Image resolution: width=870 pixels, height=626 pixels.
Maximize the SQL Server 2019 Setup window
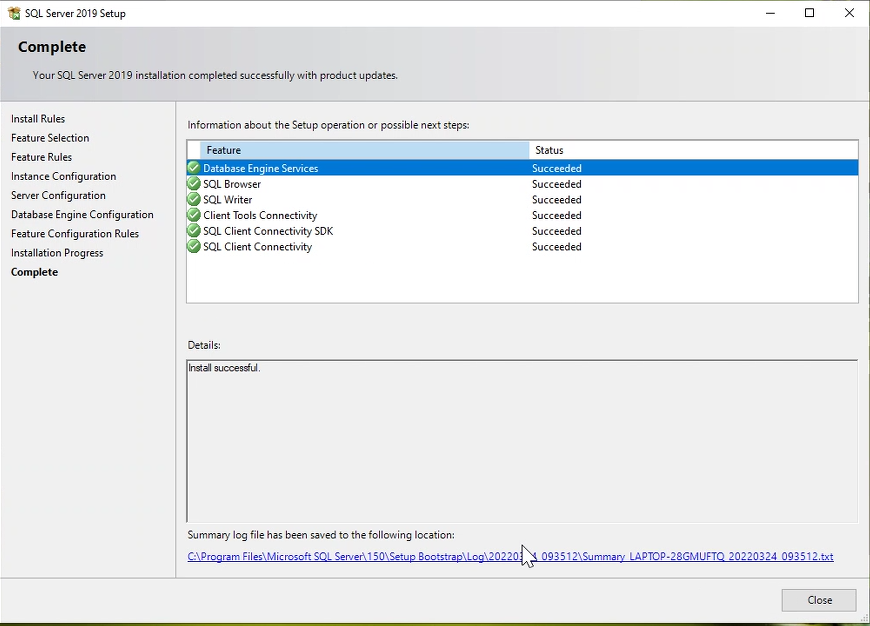coord(810,13)
